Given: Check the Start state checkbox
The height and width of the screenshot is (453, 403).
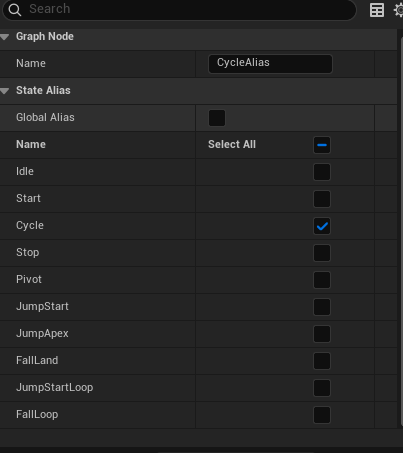Looking at the screenshot, I should tap(322, 199).
